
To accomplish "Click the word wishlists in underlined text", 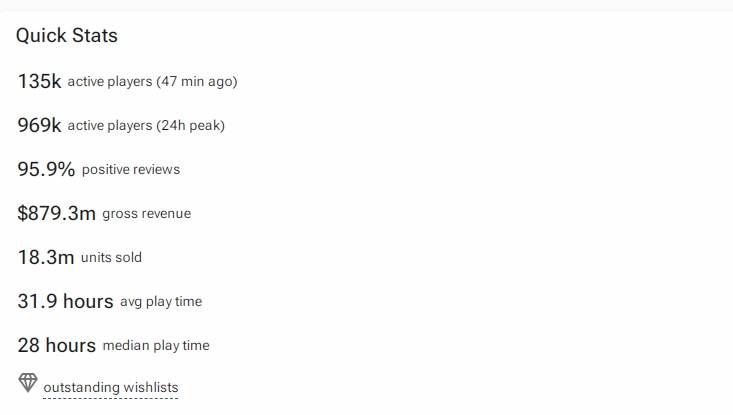I will [151, 387].
